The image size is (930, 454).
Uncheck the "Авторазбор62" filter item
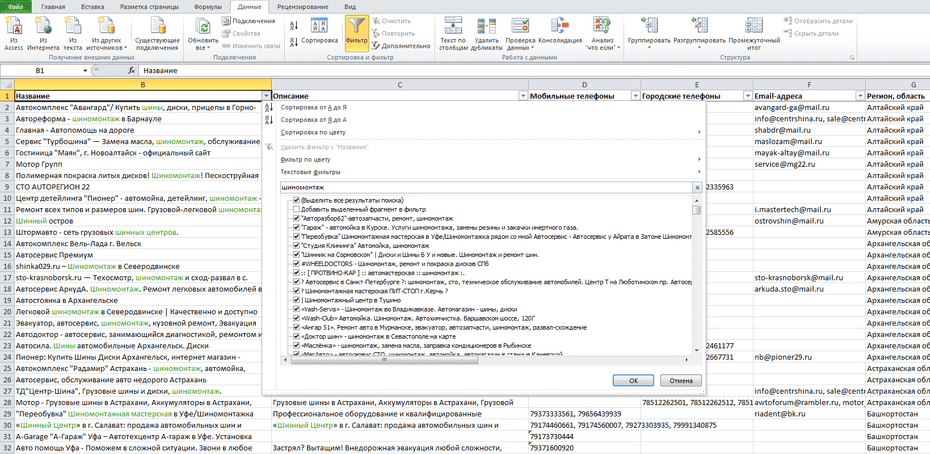pyautogui.click(x=297, y=218)
